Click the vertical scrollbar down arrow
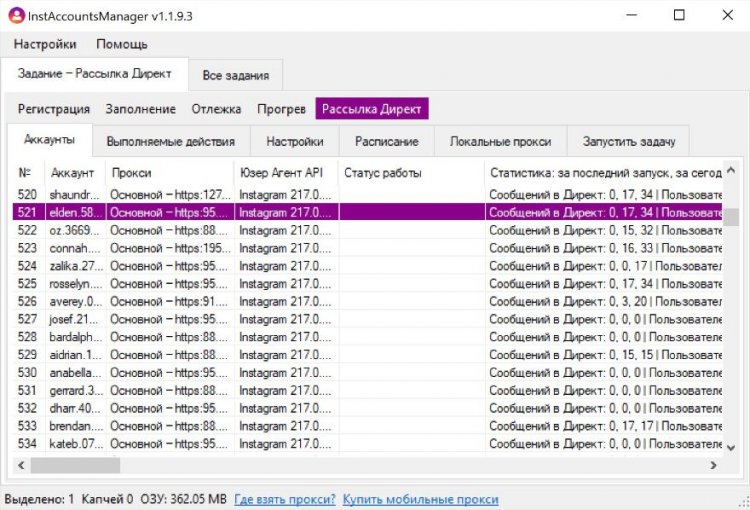The height and width of the screenshot is (510, 750). pyautogui.click(x=731, y=447)
